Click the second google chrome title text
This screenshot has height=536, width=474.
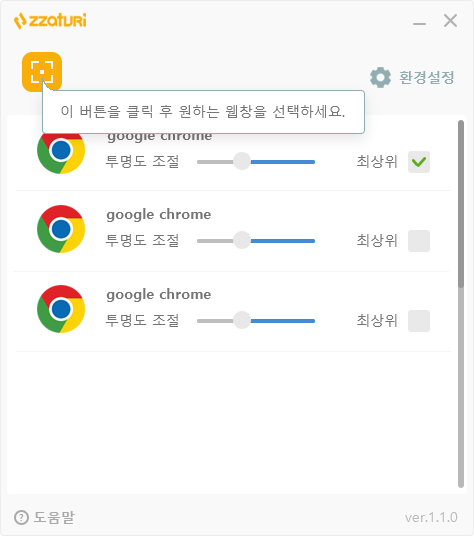pos(159,215)
